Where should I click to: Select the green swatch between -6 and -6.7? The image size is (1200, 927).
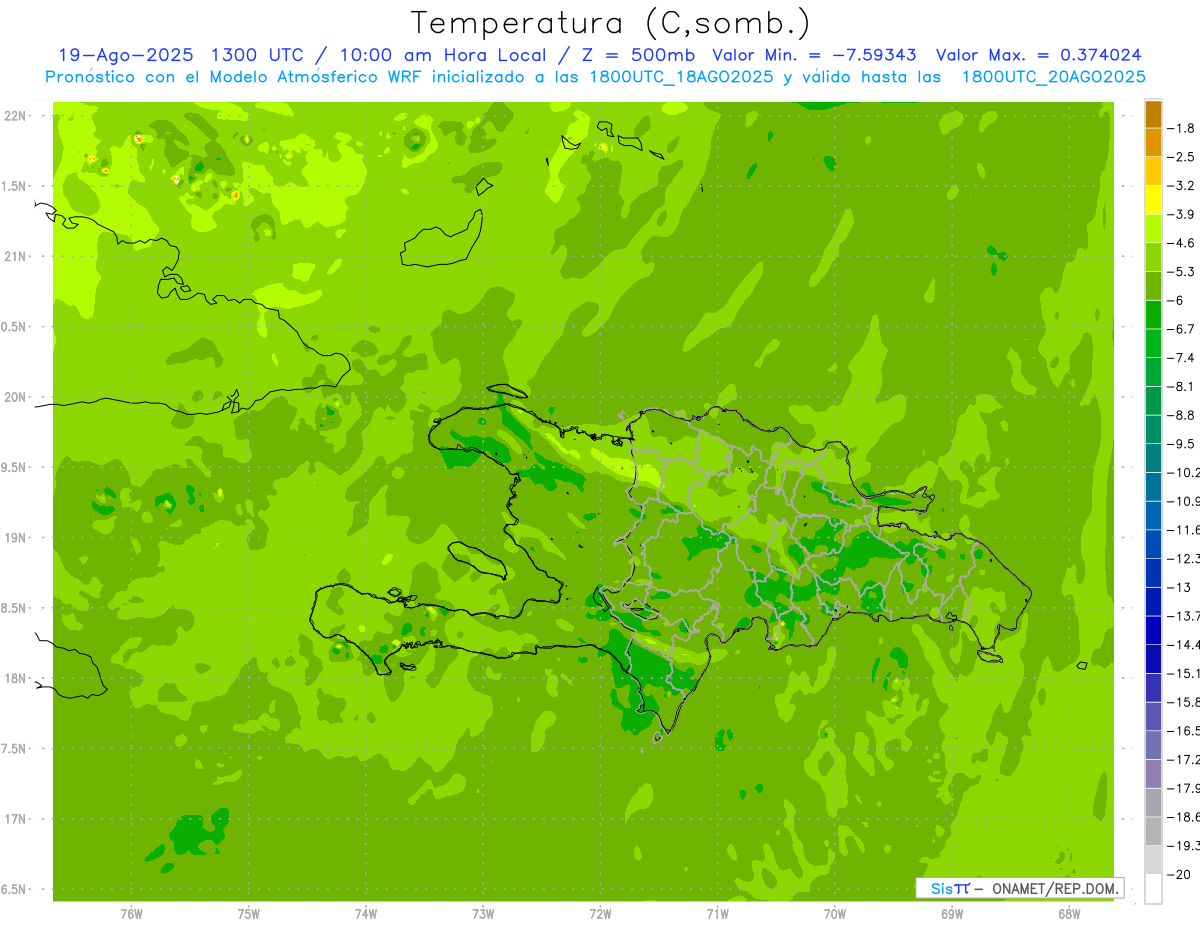1153,315
